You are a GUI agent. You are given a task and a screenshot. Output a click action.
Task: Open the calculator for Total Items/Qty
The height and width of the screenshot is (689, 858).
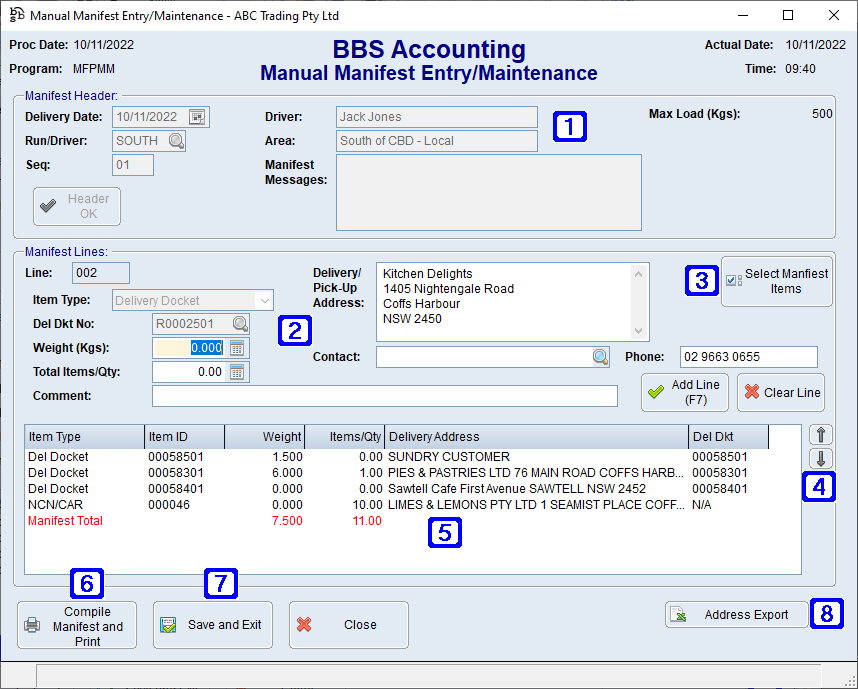point(237,372)
